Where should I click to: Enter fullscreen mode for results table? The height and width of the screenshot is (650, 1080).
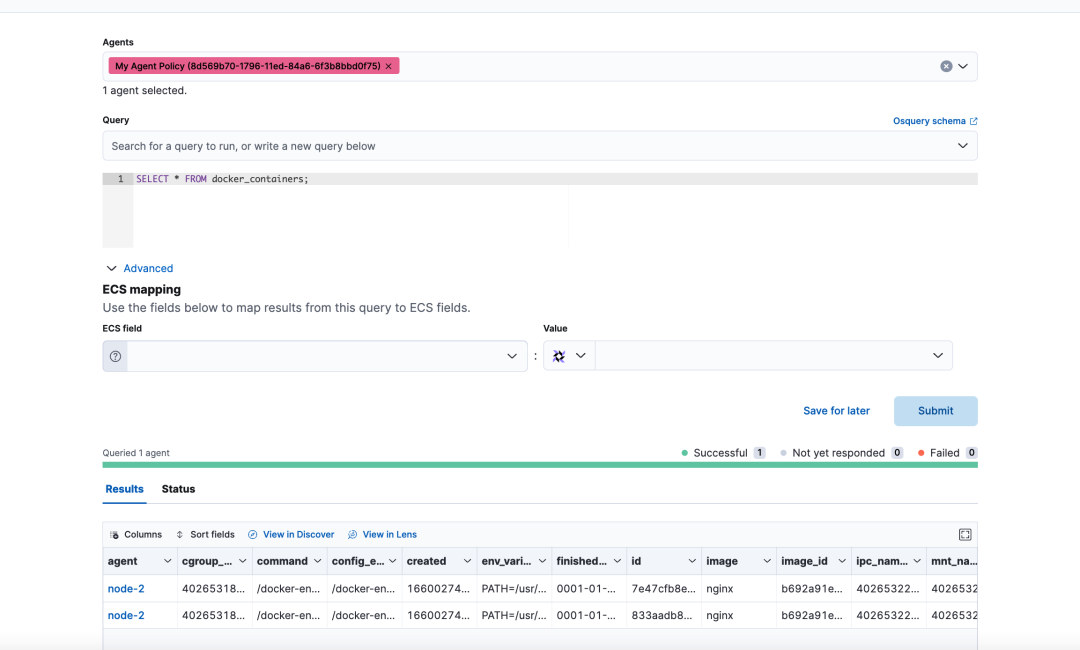[965, 535]
